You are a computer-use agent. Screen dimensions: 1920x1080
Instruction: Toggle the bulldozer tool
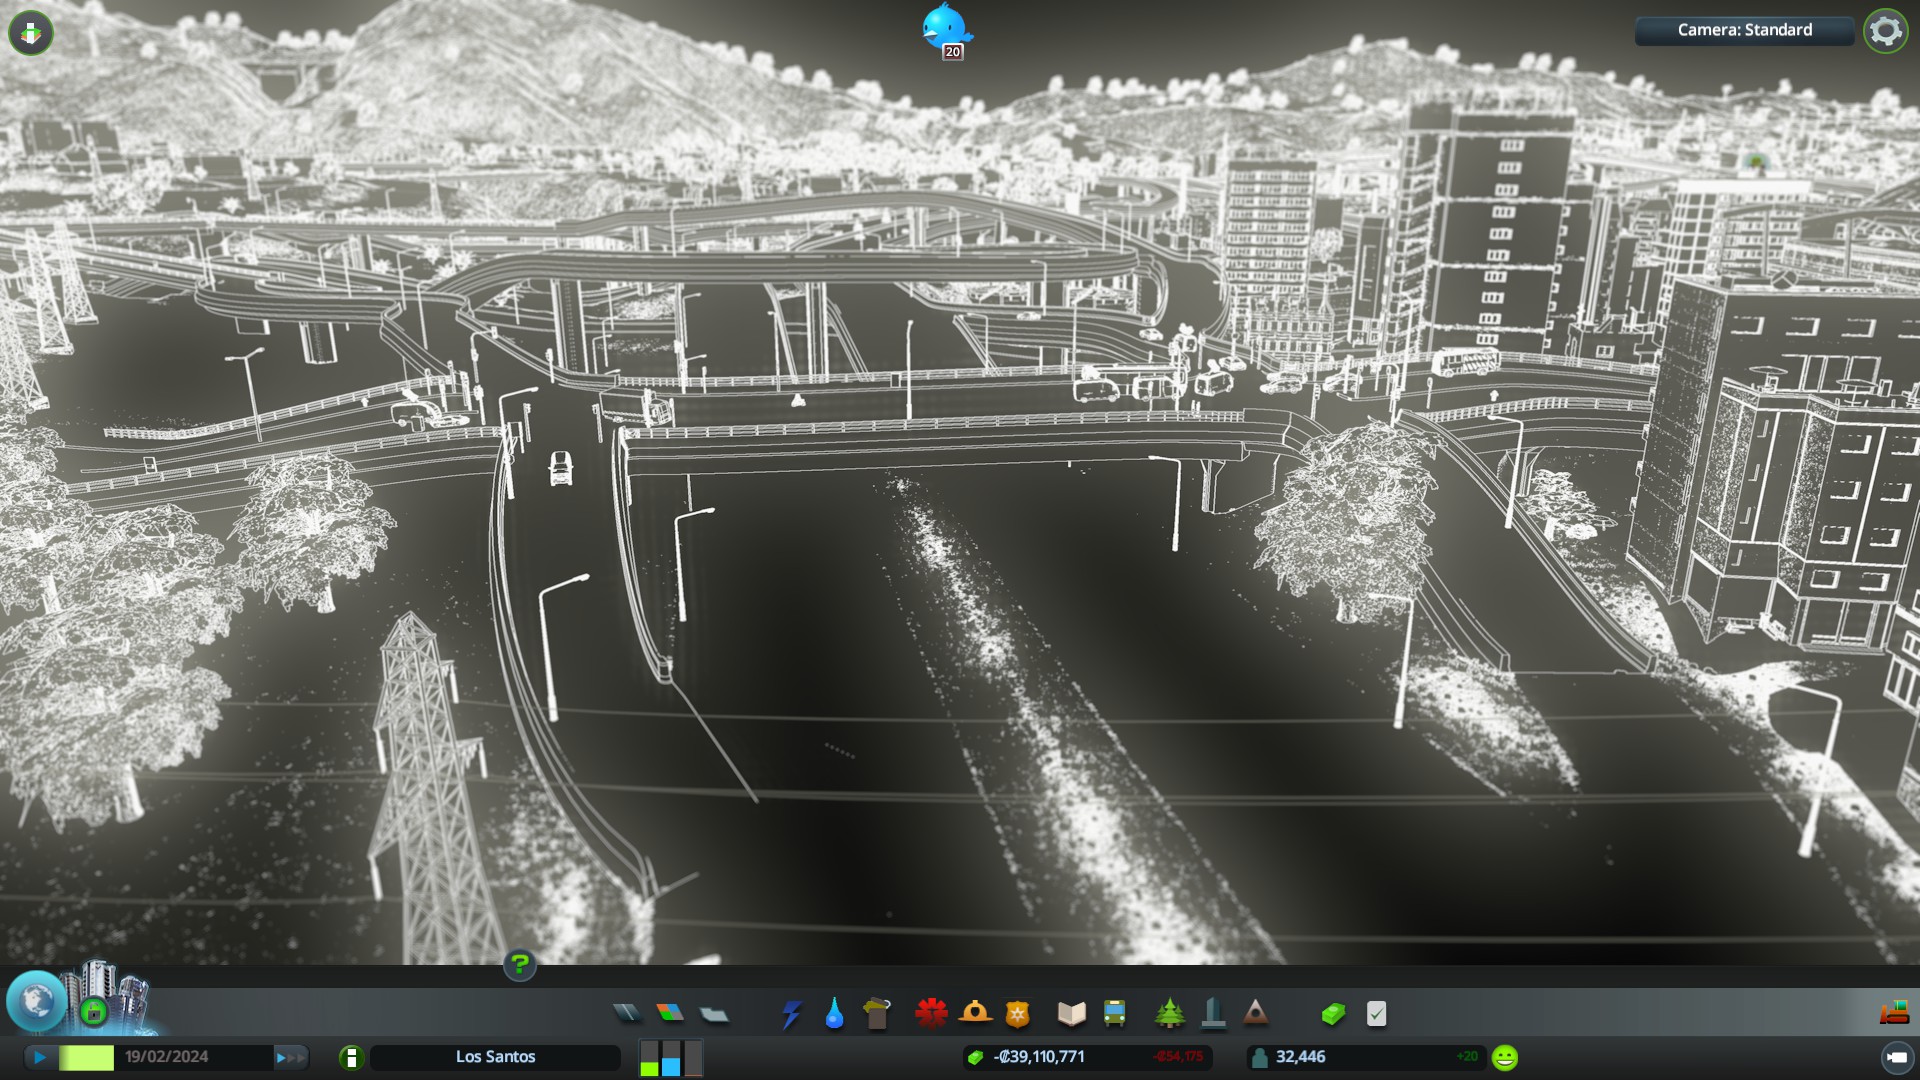(x=1894, y=1014)
